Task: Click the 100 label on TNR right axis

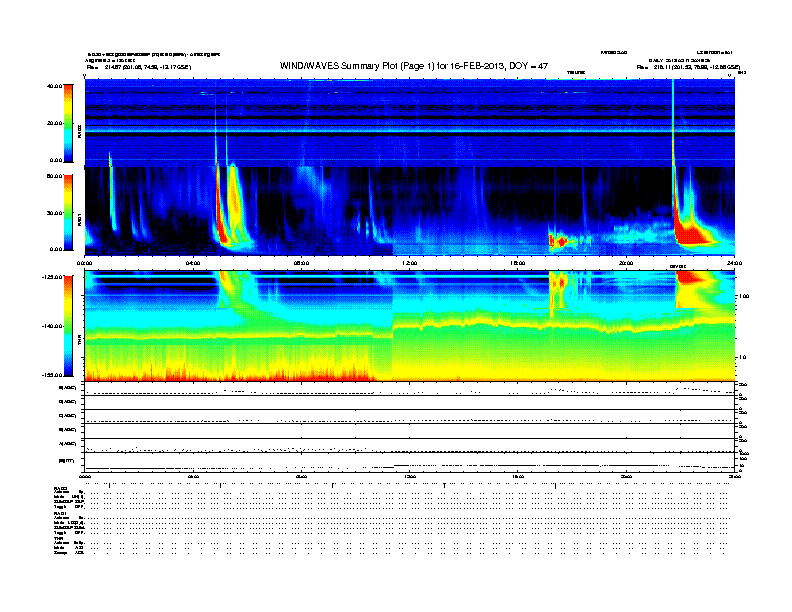Action: [x=744, y=296]
